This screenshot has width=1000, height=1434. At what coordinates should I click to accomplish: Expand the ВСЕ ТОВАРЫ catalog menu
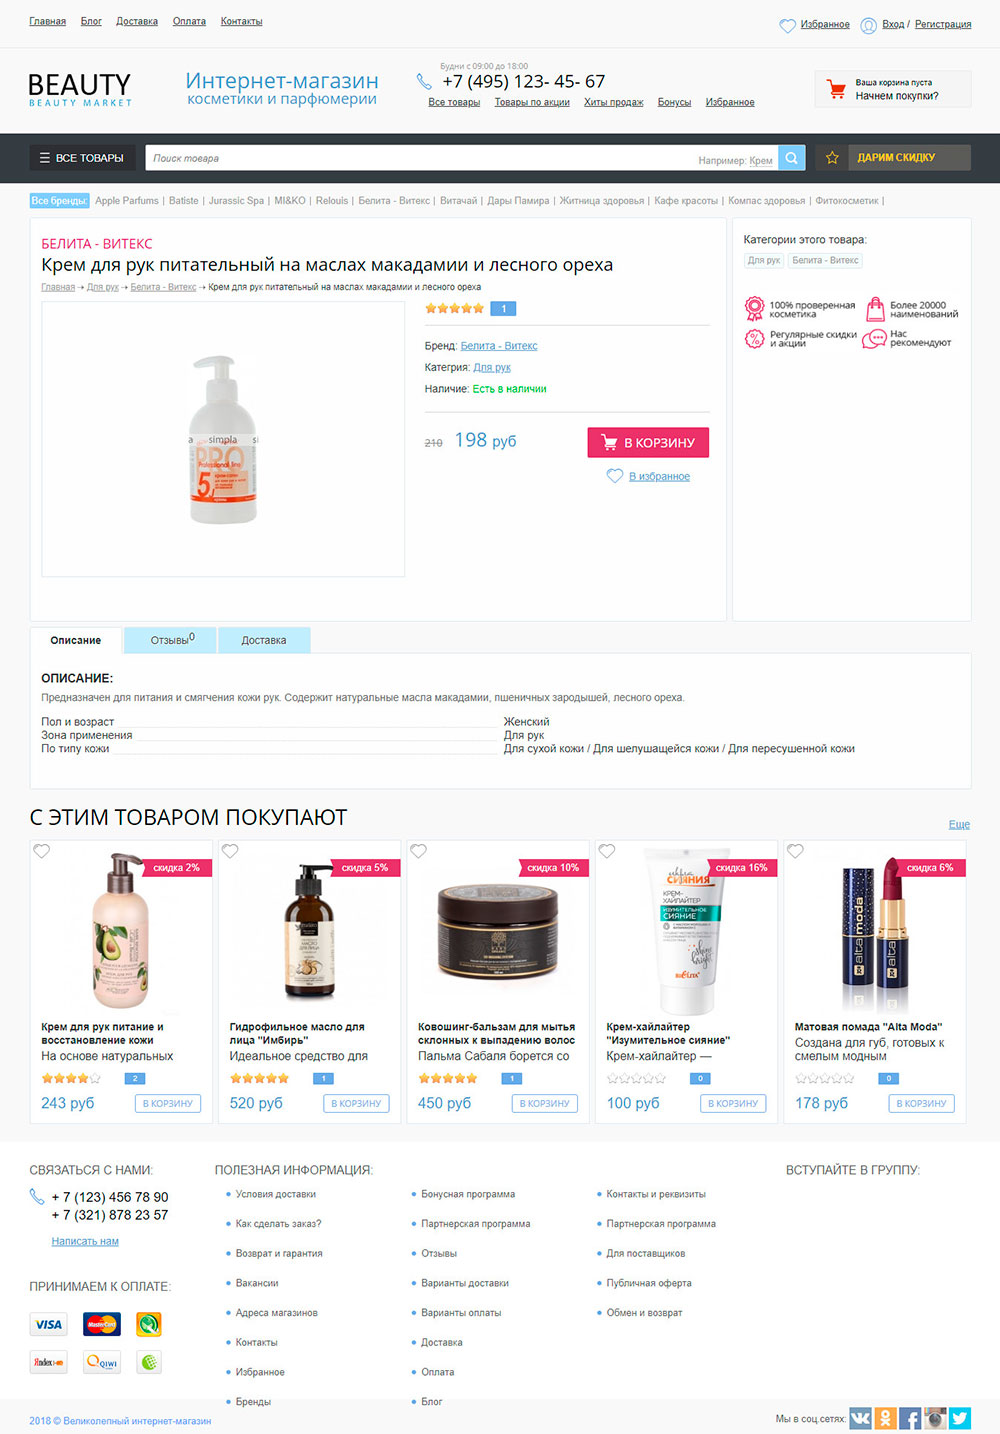pos(81,158)
